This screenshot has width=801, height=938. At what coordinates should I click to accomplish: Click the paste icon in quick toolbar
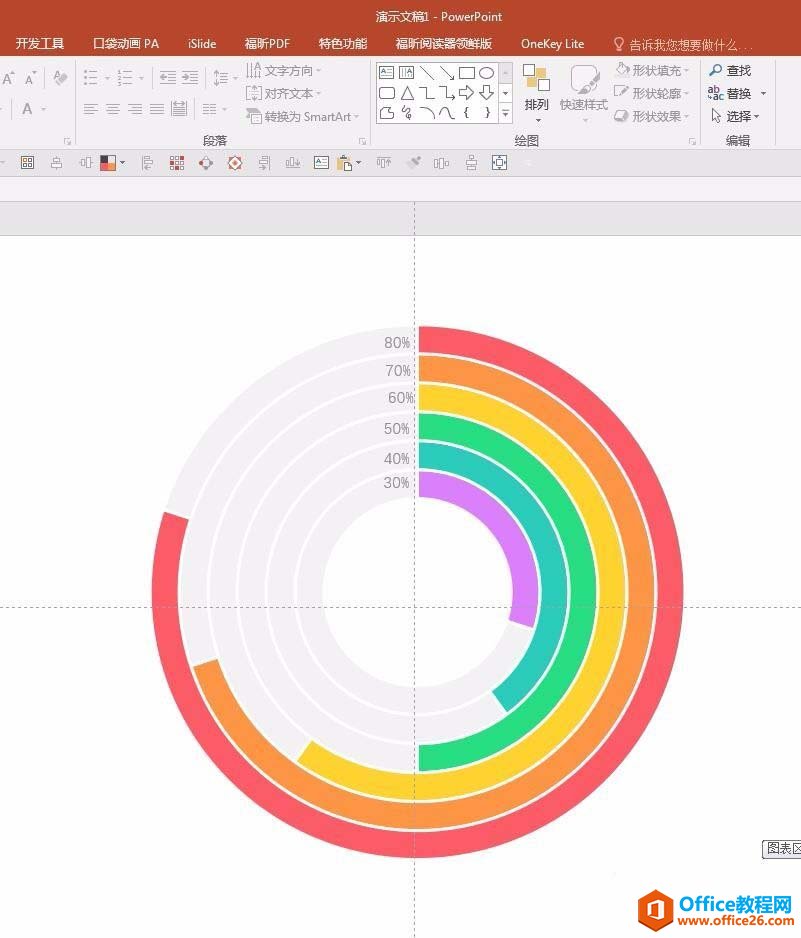click(x=345, y=162)
